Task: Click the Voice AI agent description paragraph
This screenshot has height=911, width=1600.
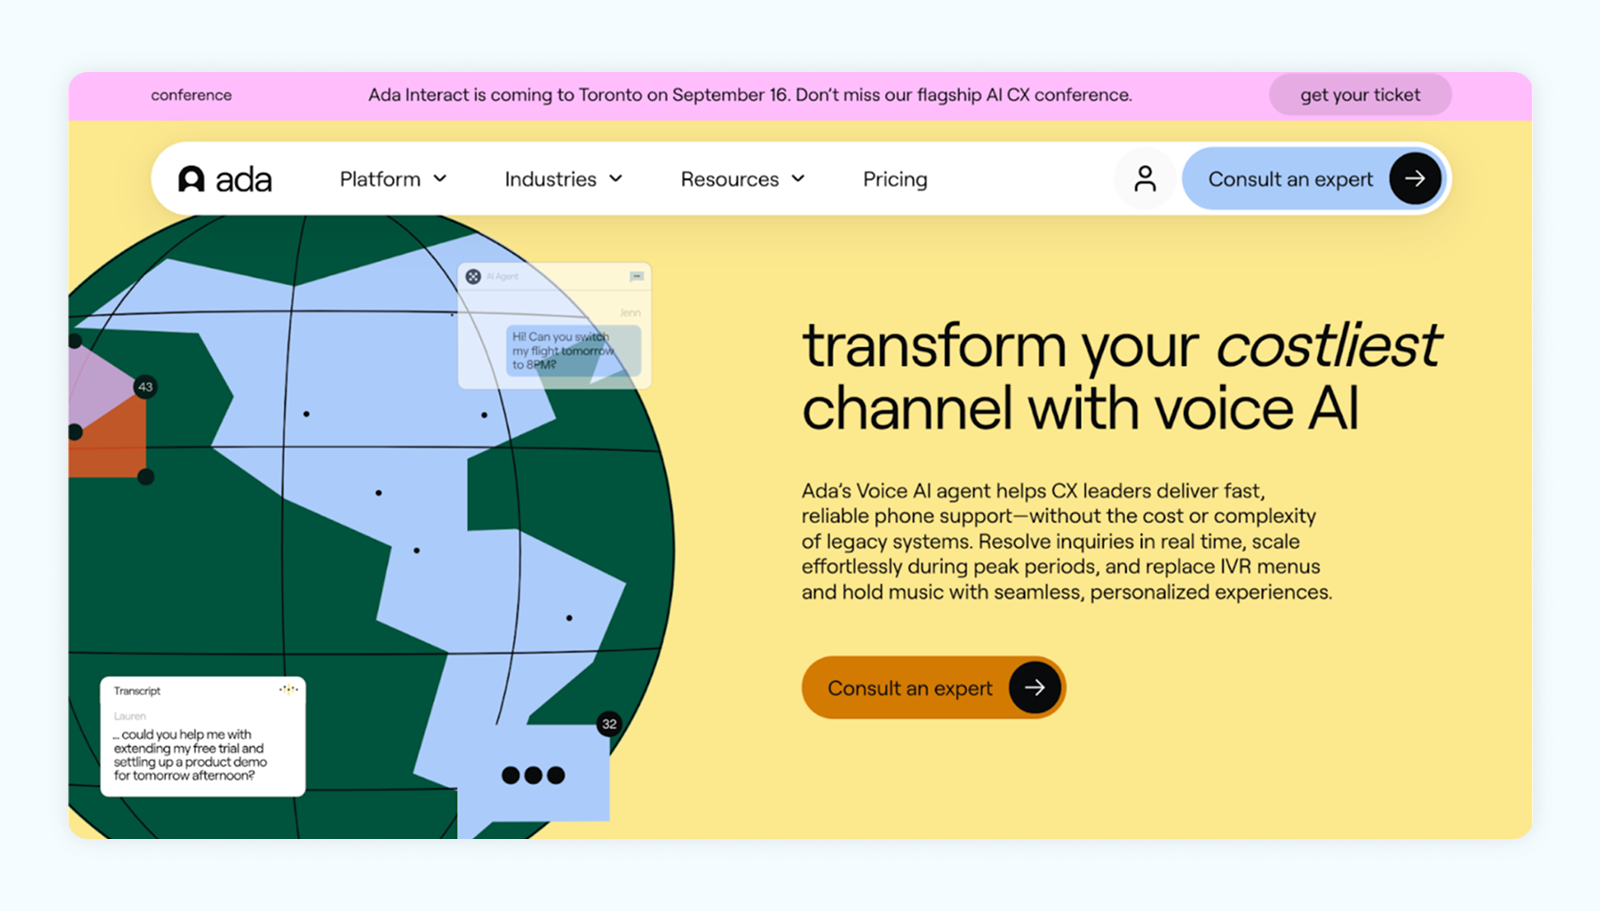Action: tap(1067, 541)
